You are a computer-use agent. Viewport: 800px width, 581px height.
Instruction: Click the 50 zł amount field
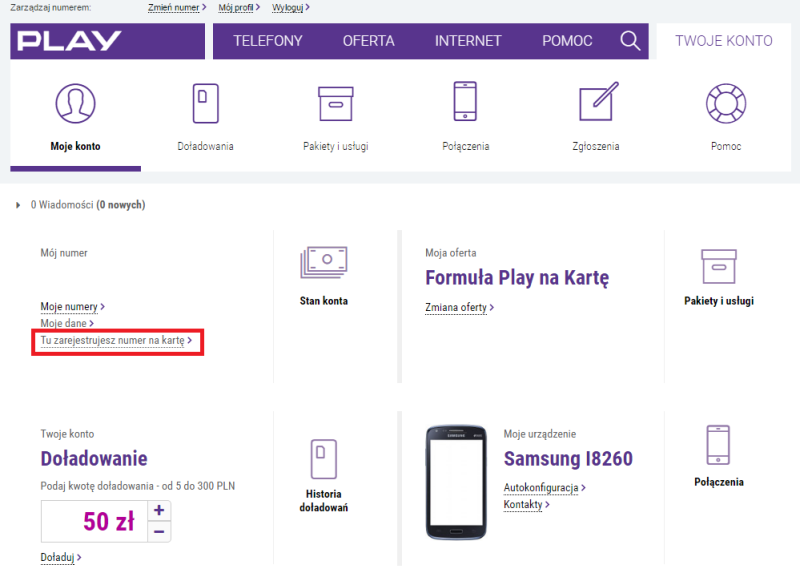click(x=95, y=521)
